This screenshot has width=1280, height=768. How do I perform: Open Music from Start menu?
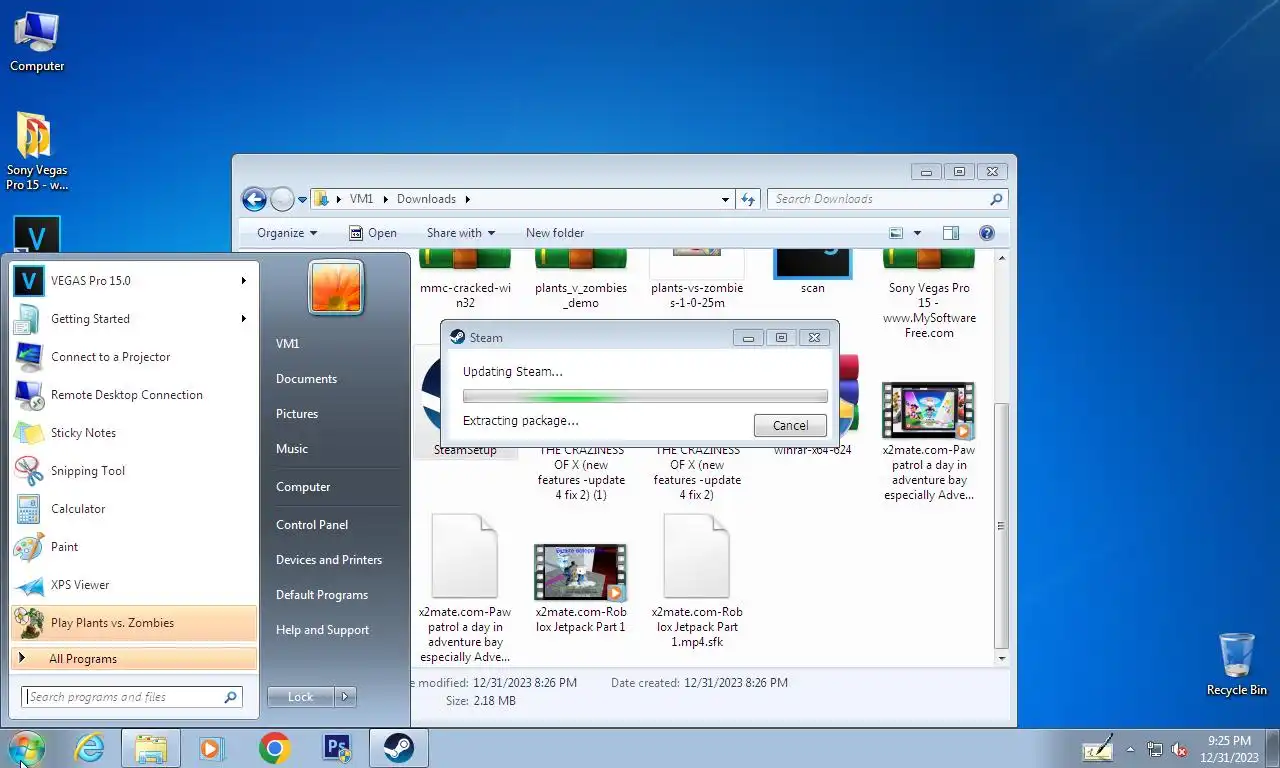click(x=292, y=449)
